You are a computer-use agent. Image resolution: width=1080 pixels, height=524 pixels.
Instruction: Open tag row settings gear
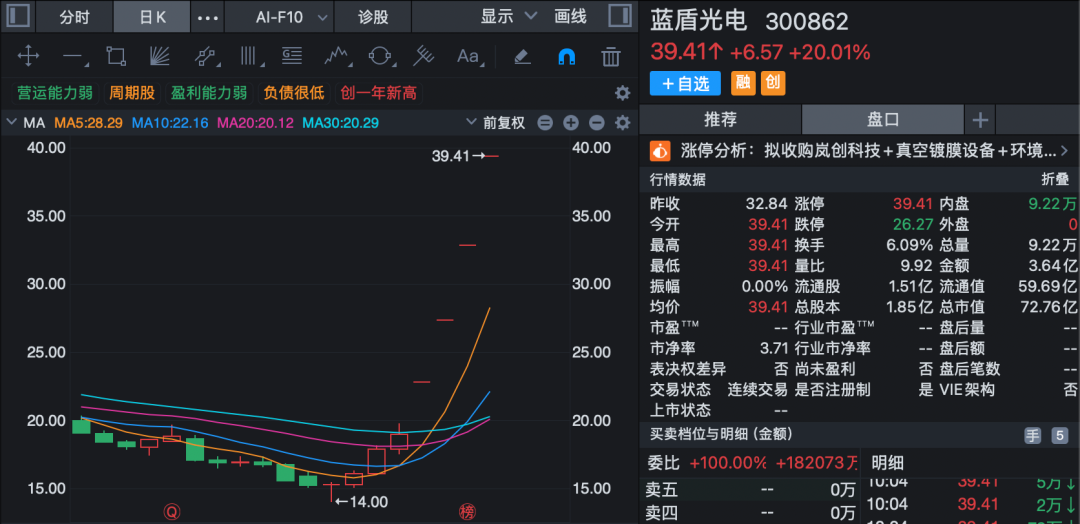tap(623, 93)
